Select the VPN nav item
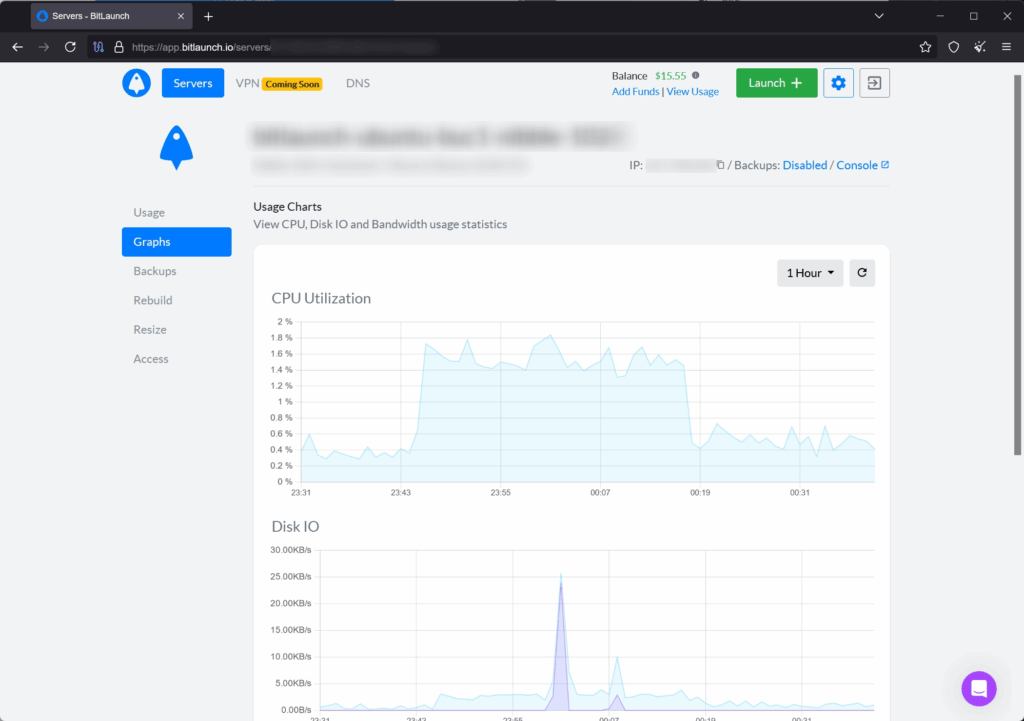The width and height of the screenshot is (1024, 721). pyautogui.click(x=248, y=83)
